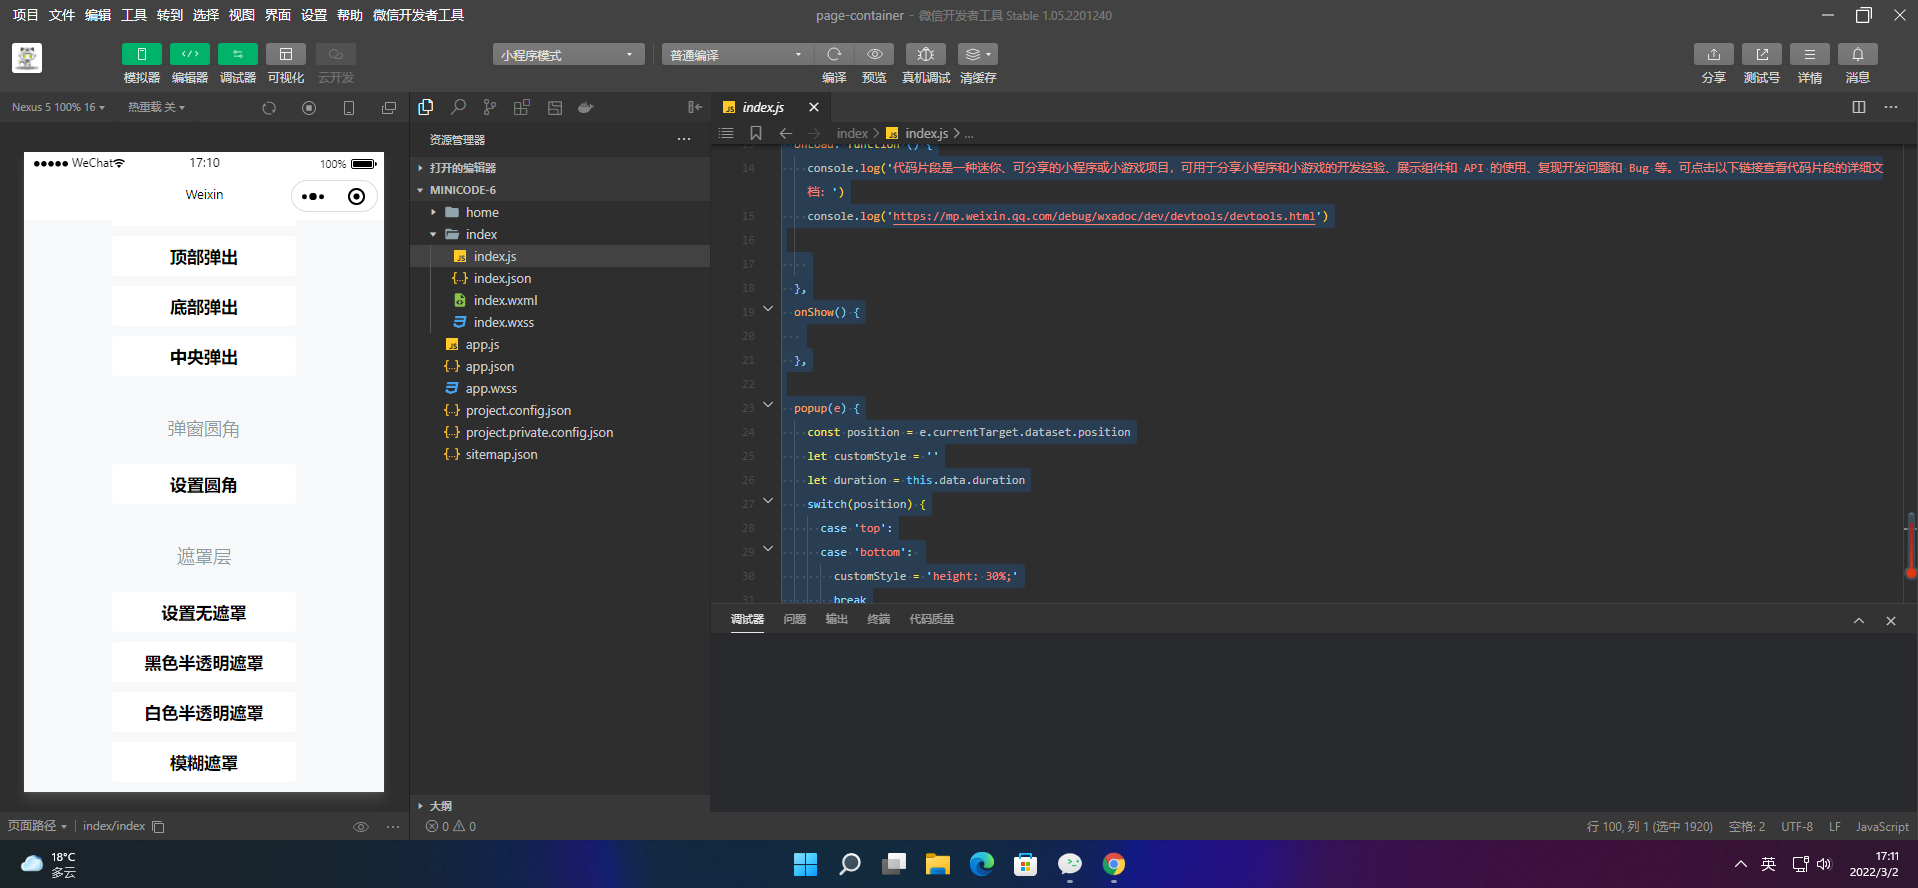The width and height of the screenshot is (1918, 888).
Task: Tap the 模糊遮罩 button in simulator
Action: [x=204, y=763]
